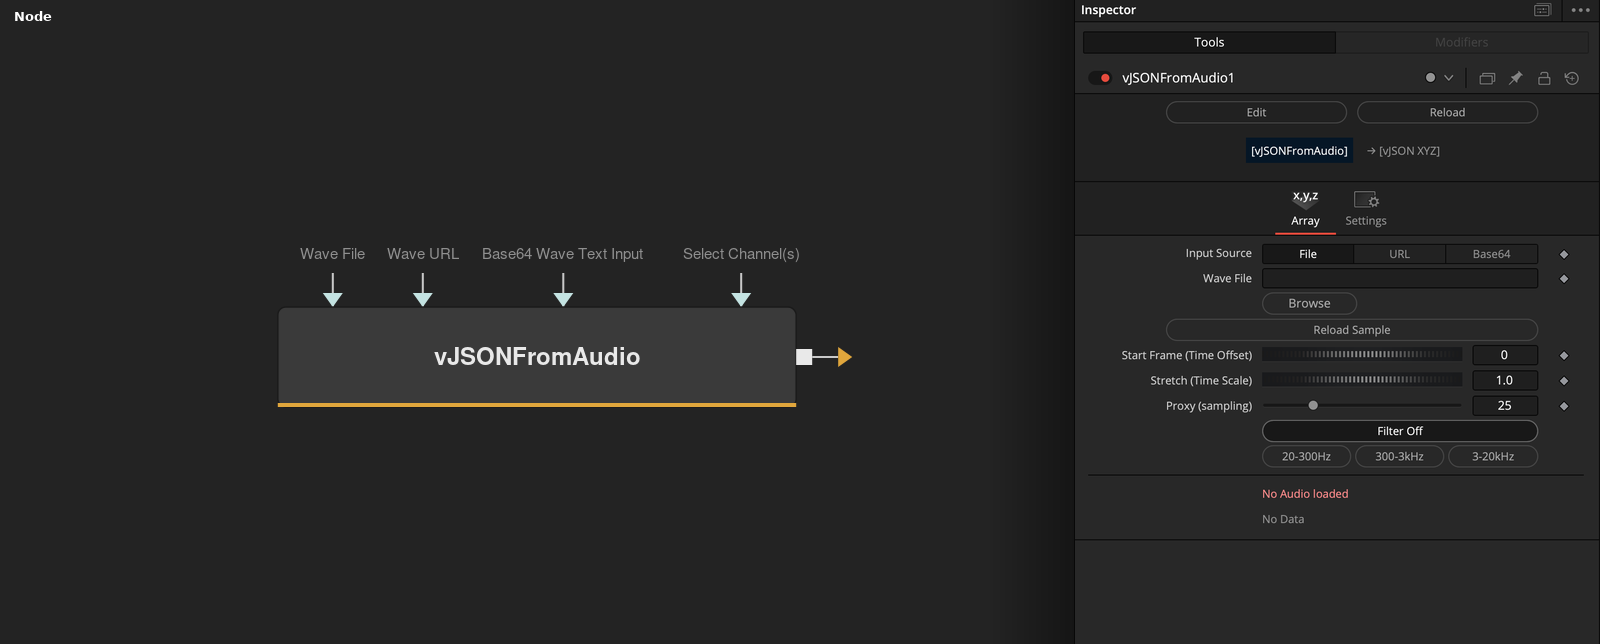The width and height of the screenshot is (1600, 644).
Task: Click the Stretch (Time Scale) thumbwheel
Action: click(1362, 381)
